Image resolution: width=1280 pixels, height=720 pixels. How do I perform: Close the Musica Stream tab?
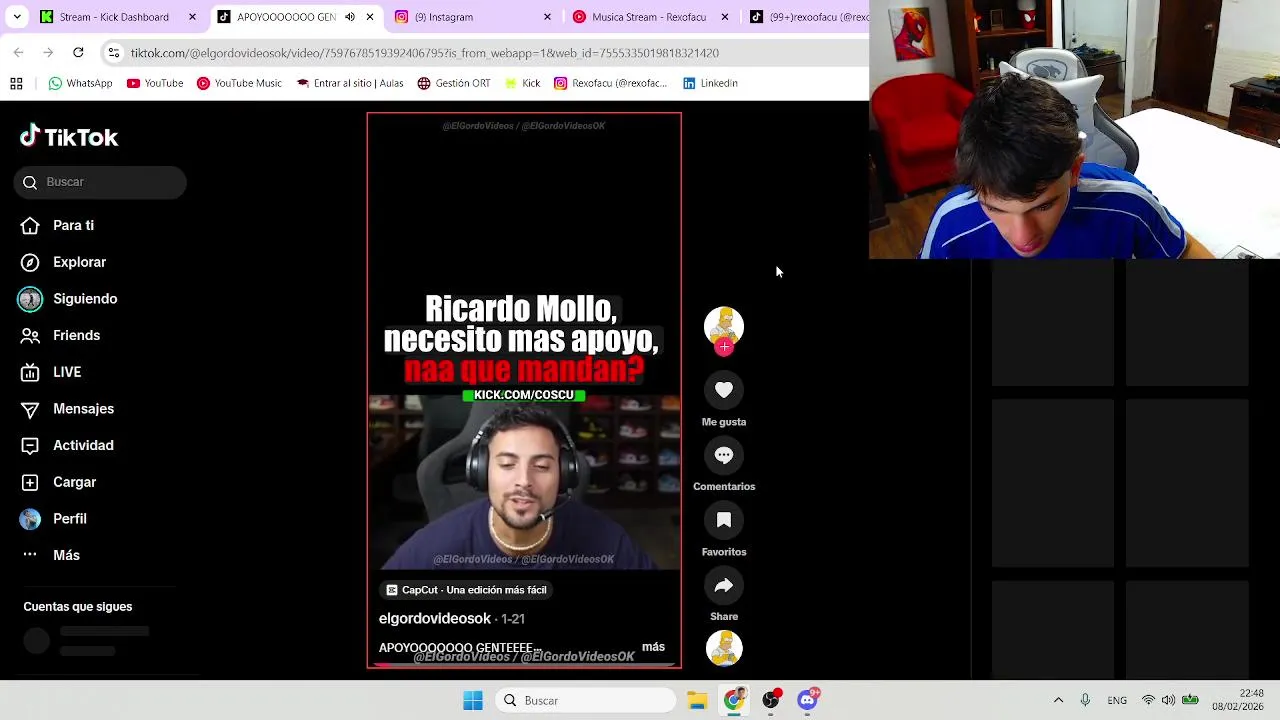pyautogui.click(x=724, y=17)
